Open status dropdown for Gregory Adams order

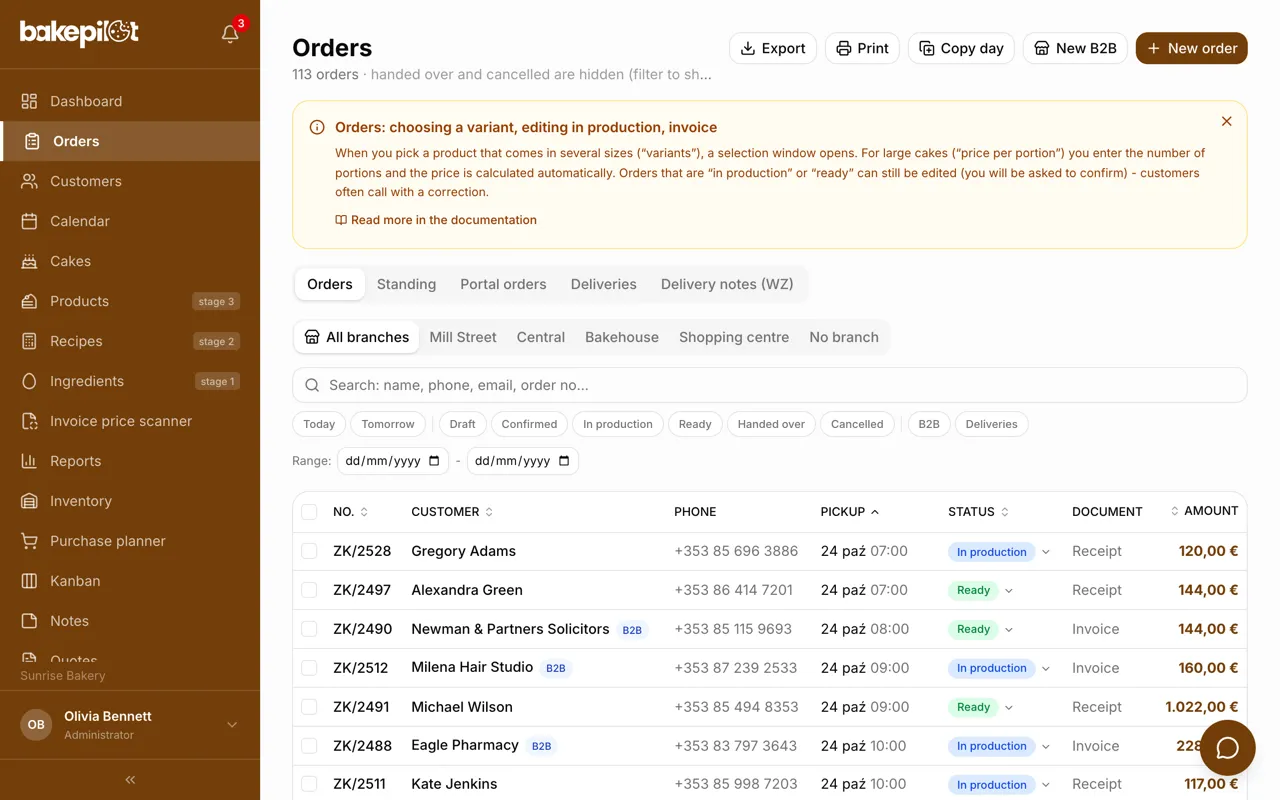pyautogui.click(x=1046, y=552)
